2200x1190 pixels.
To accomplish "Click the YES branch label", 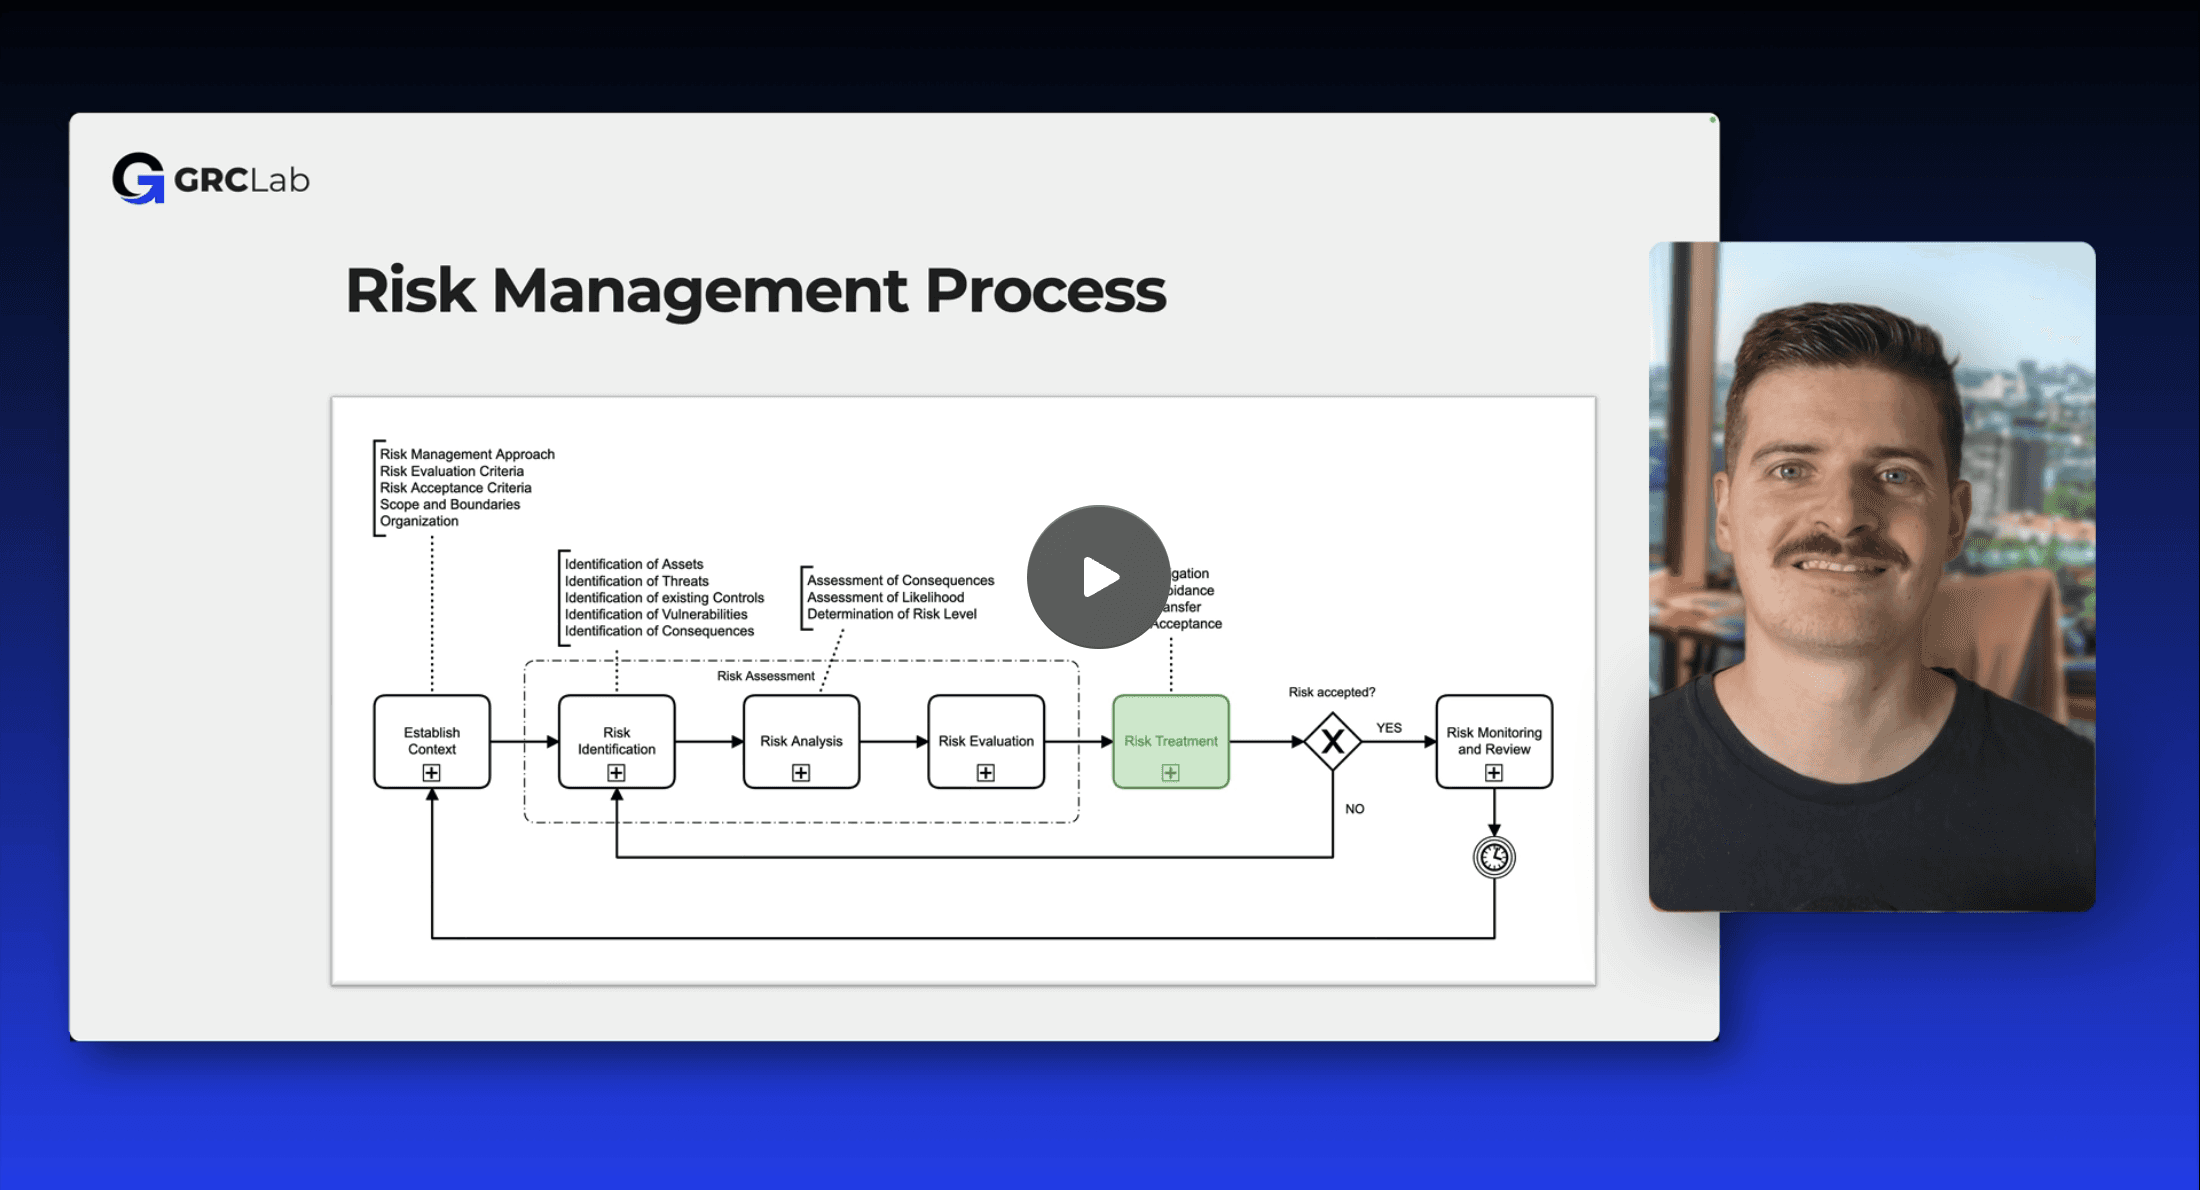I will 1388,728.
